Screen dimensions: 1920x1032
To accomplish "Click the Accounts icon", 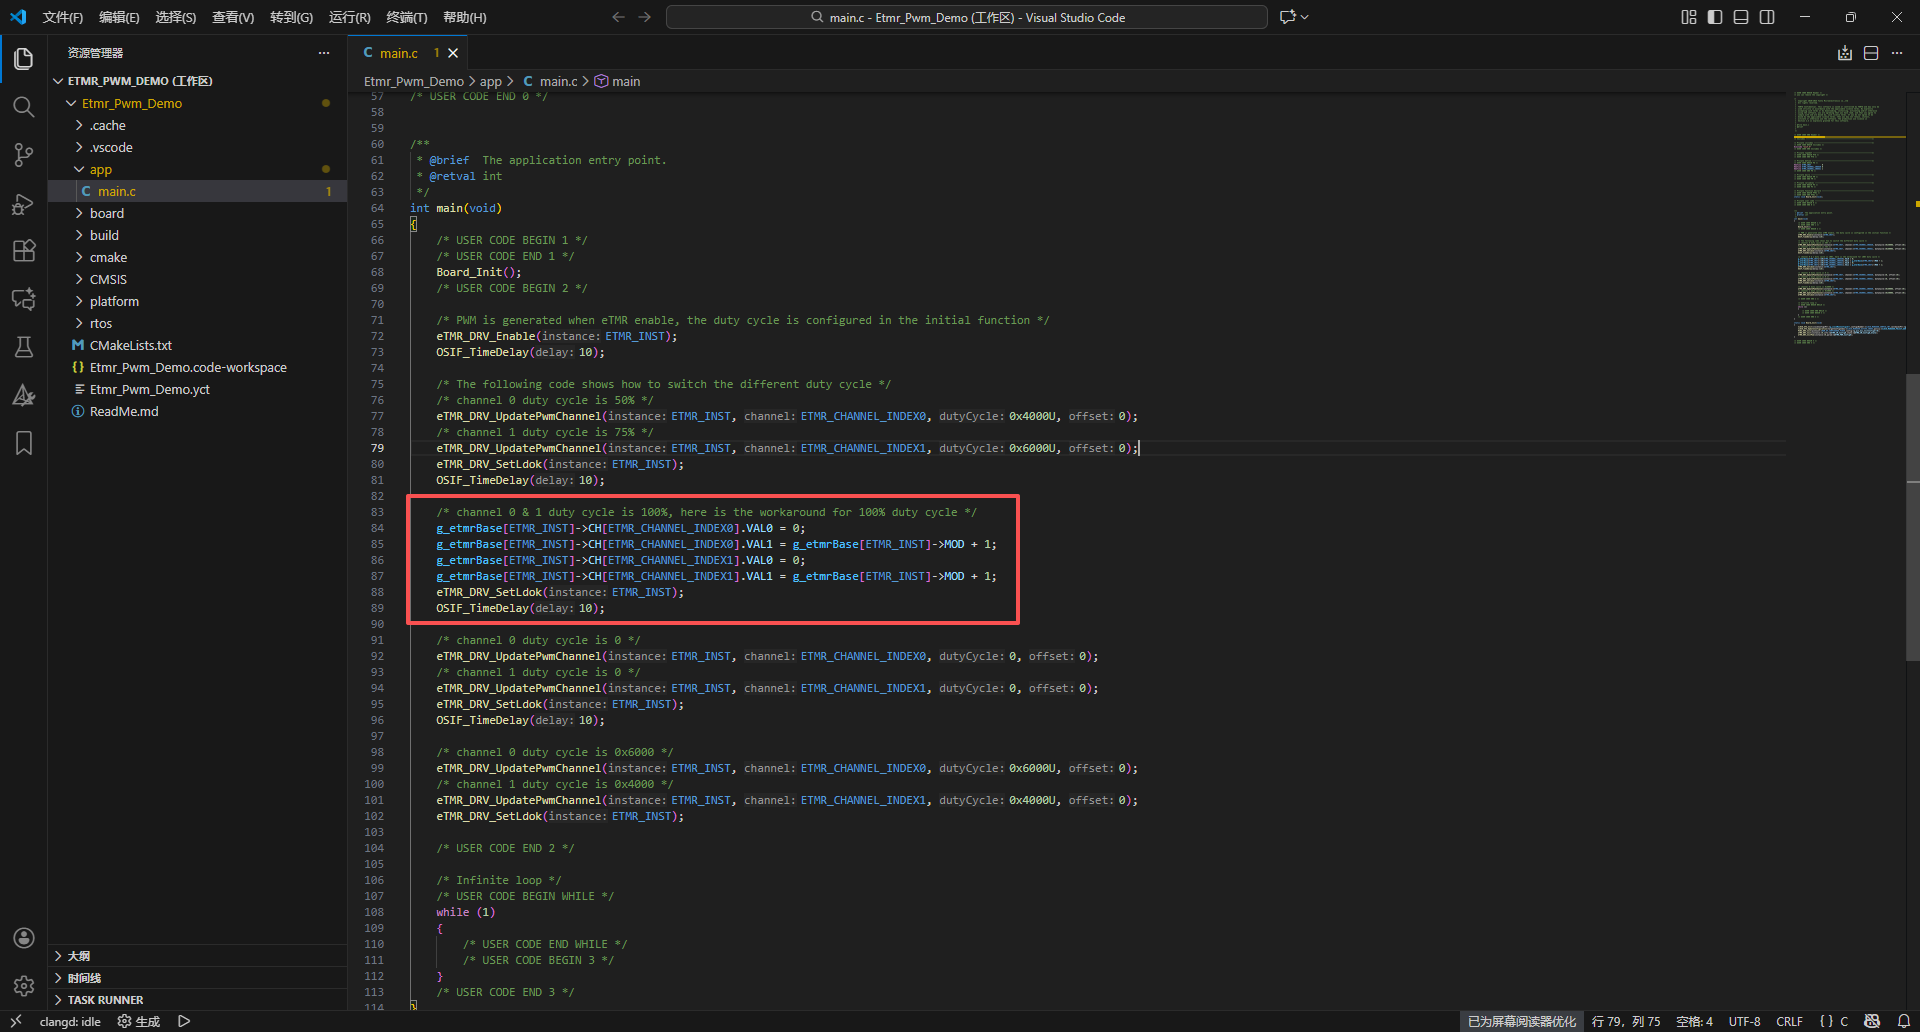I will pos(23,938).
